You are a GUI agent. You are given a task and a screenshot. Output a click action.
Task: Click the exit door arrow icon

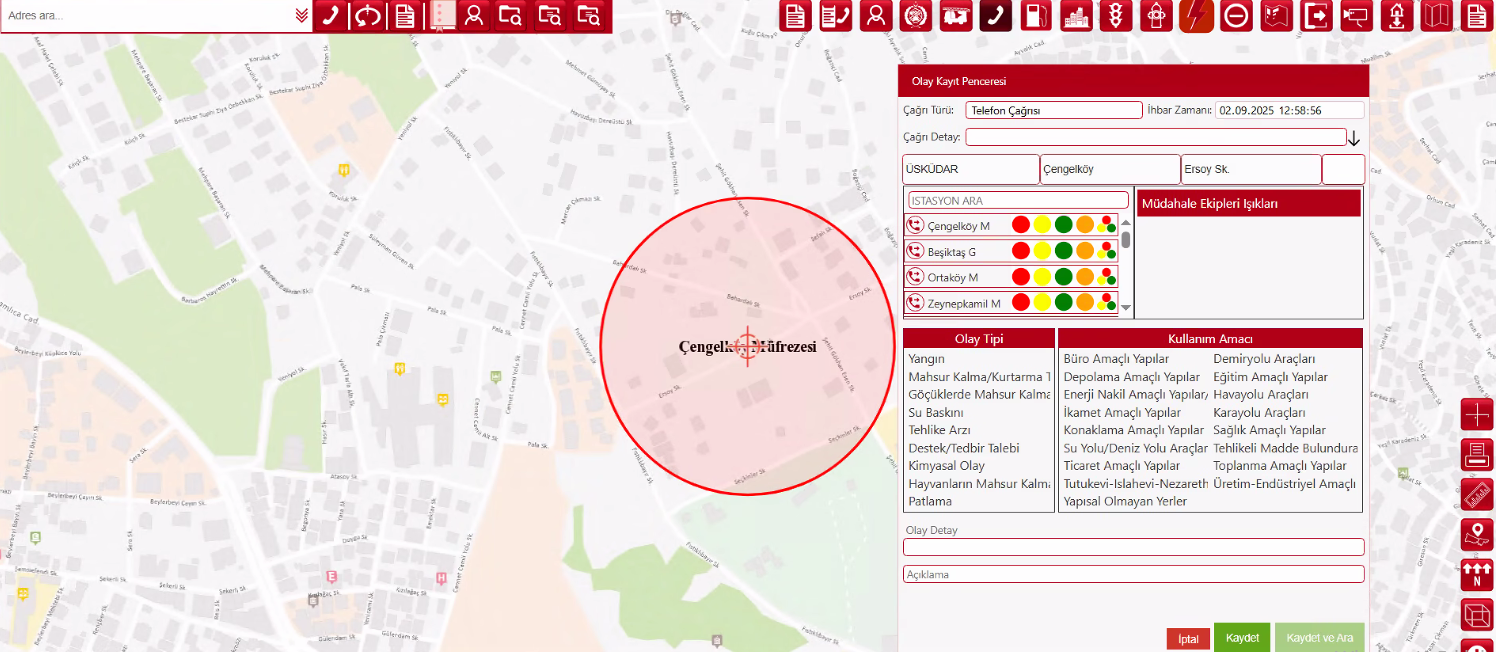click(x=1316, y=16)
